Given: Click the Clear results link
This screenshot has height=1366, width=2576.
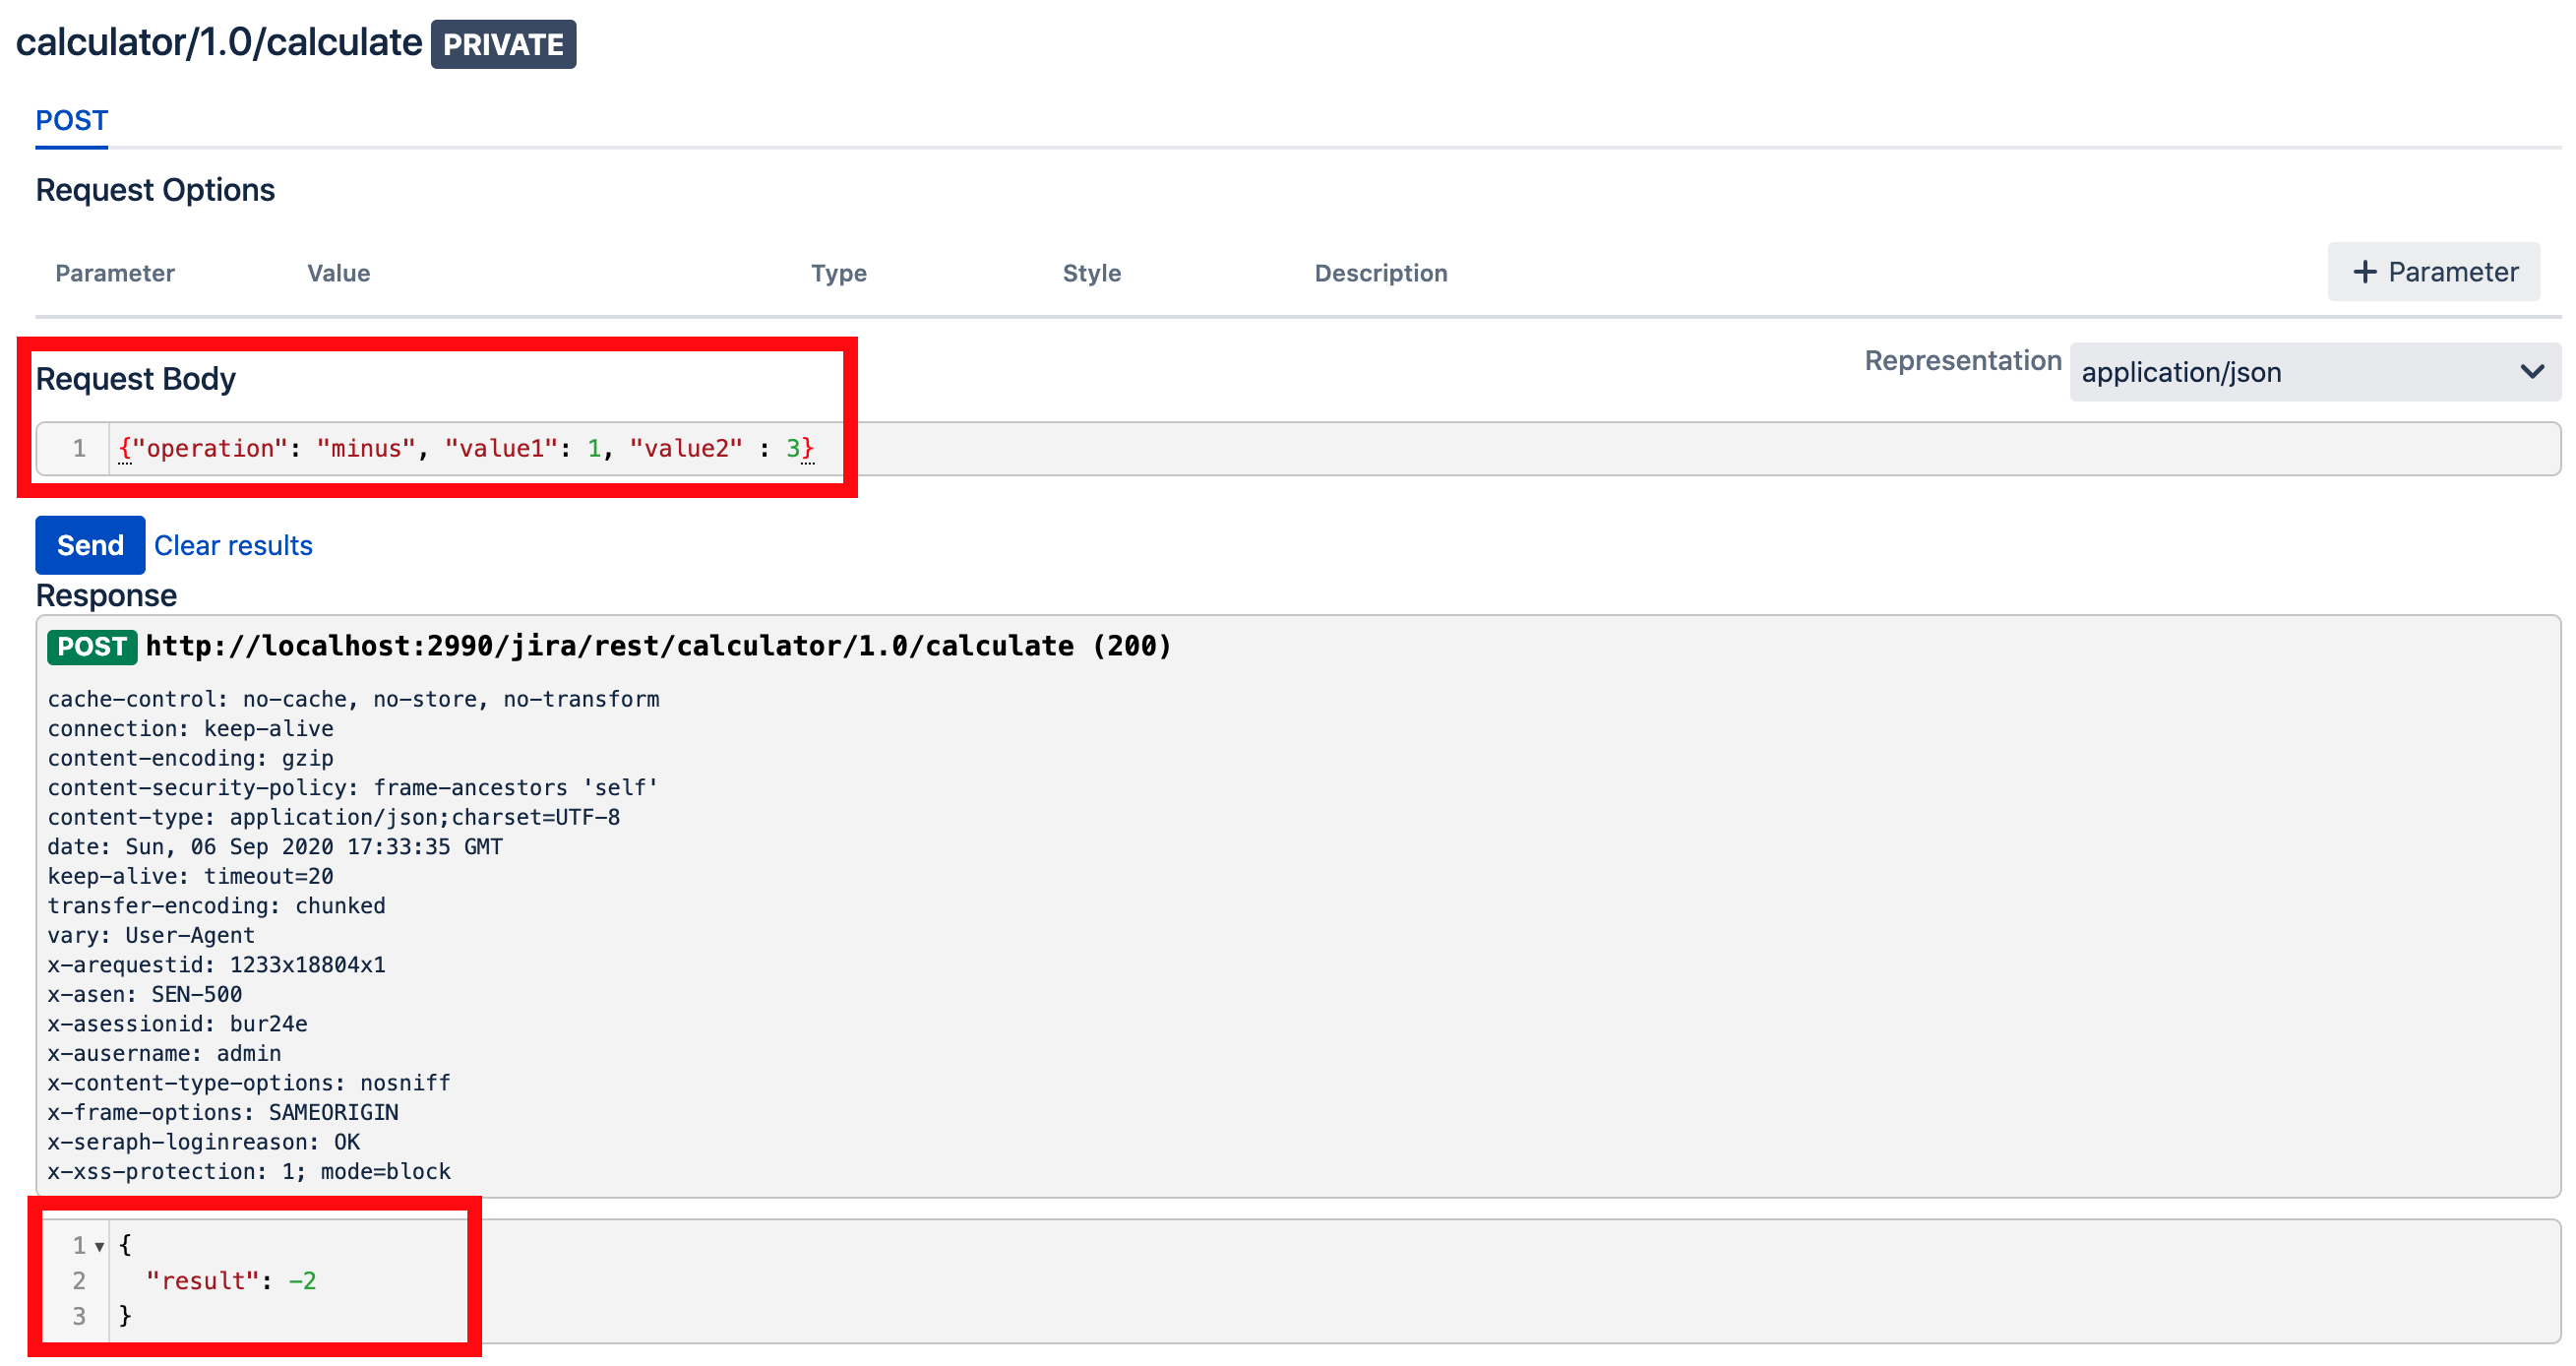Looking at the screenshot, I should point(233,545).
